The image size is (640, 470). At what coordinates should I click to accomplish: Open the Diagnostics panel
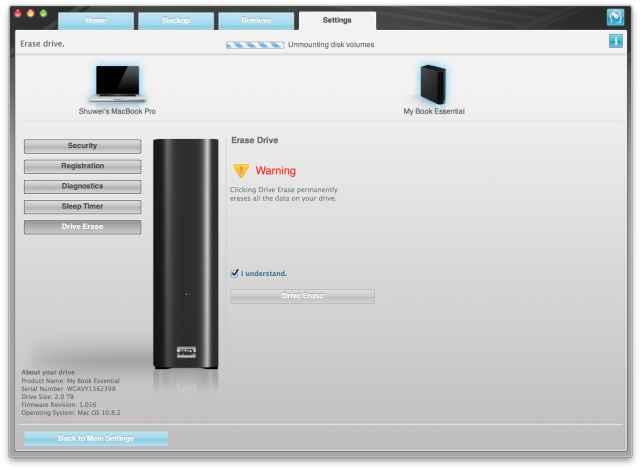(x=82, y=186)
